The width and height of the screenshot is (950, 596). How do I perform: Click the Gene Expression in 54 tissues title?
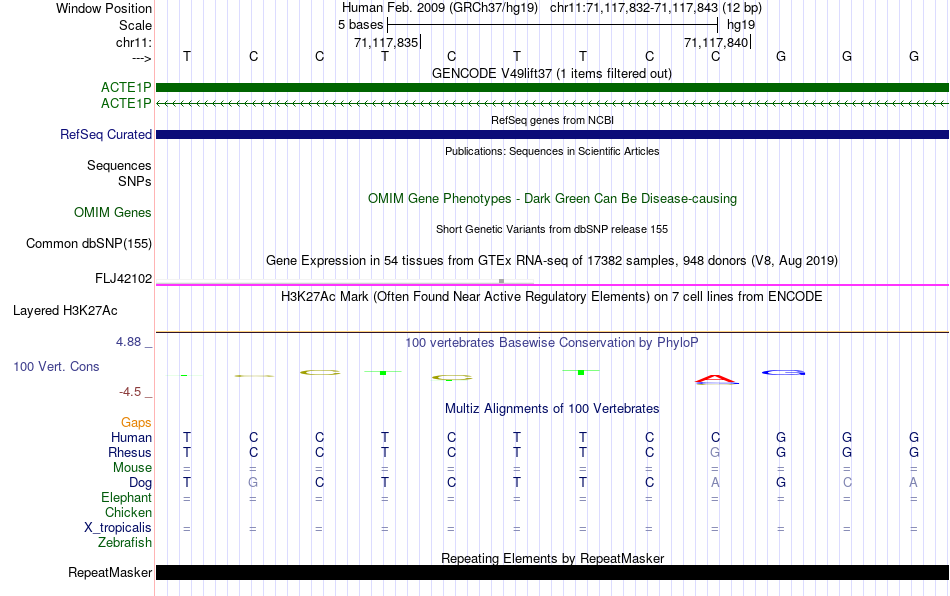(x=552, y=261)
